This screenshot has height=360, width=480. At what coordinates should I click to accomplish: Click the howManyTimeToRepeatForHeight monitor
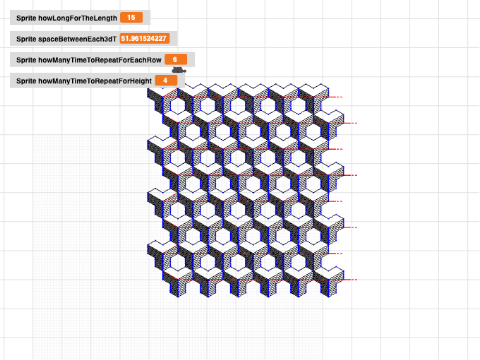[x=97, y=81]
